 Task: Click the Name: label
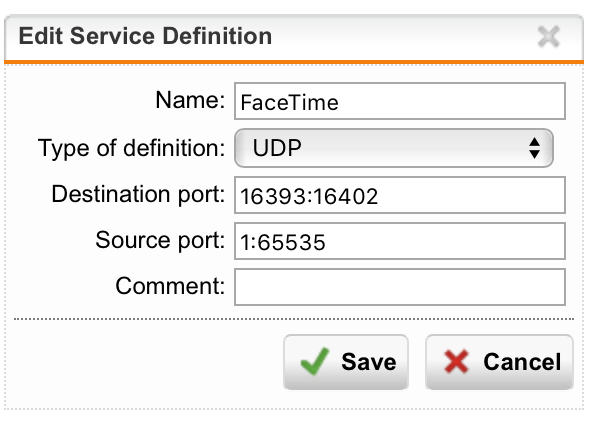coord(190,100)
